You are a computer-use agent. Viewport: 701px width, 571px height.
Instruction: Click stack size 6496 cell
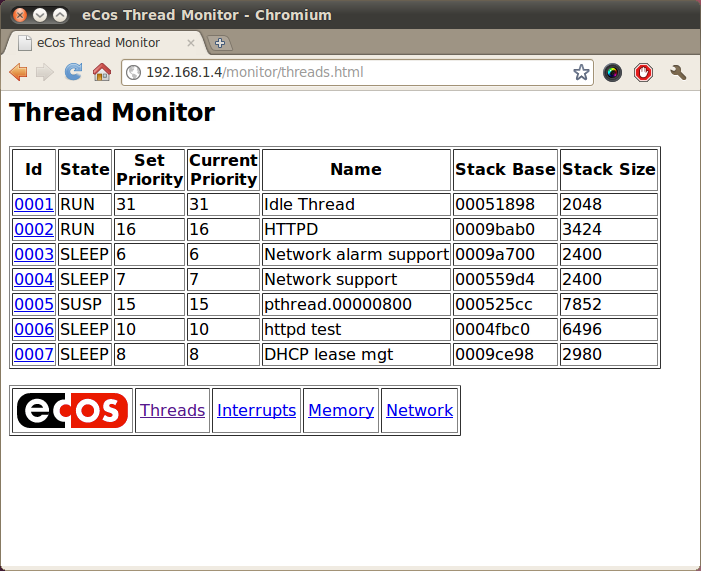[609, 330]
